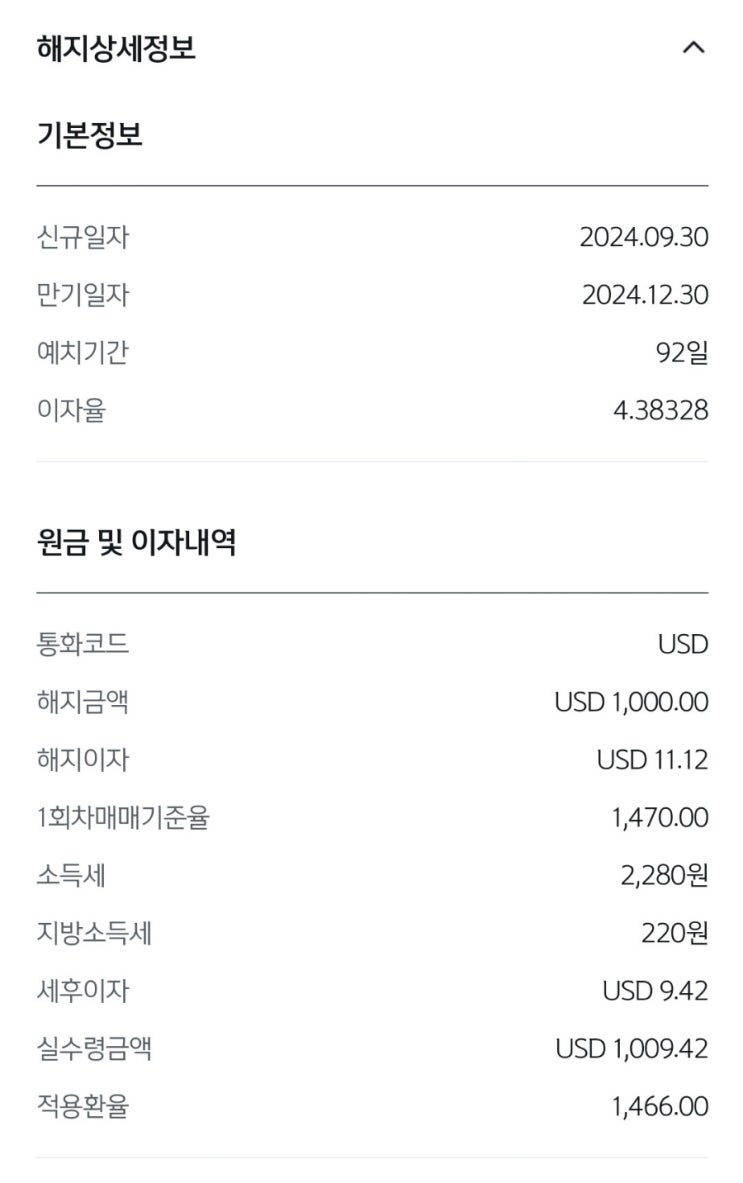743x1183 pixels.
Task: Click the 1,470.00 base rate value
Action: click(660, 818)
